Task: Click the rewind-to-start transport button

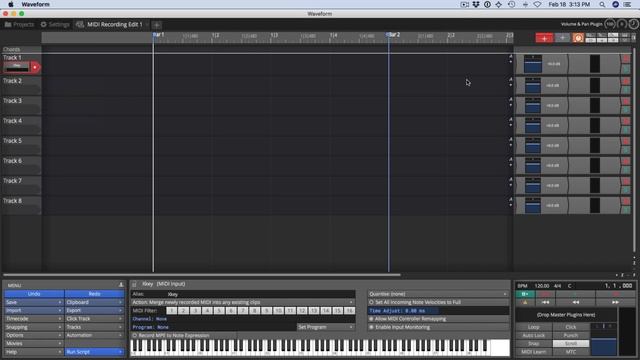Action: tap(545, 302)
